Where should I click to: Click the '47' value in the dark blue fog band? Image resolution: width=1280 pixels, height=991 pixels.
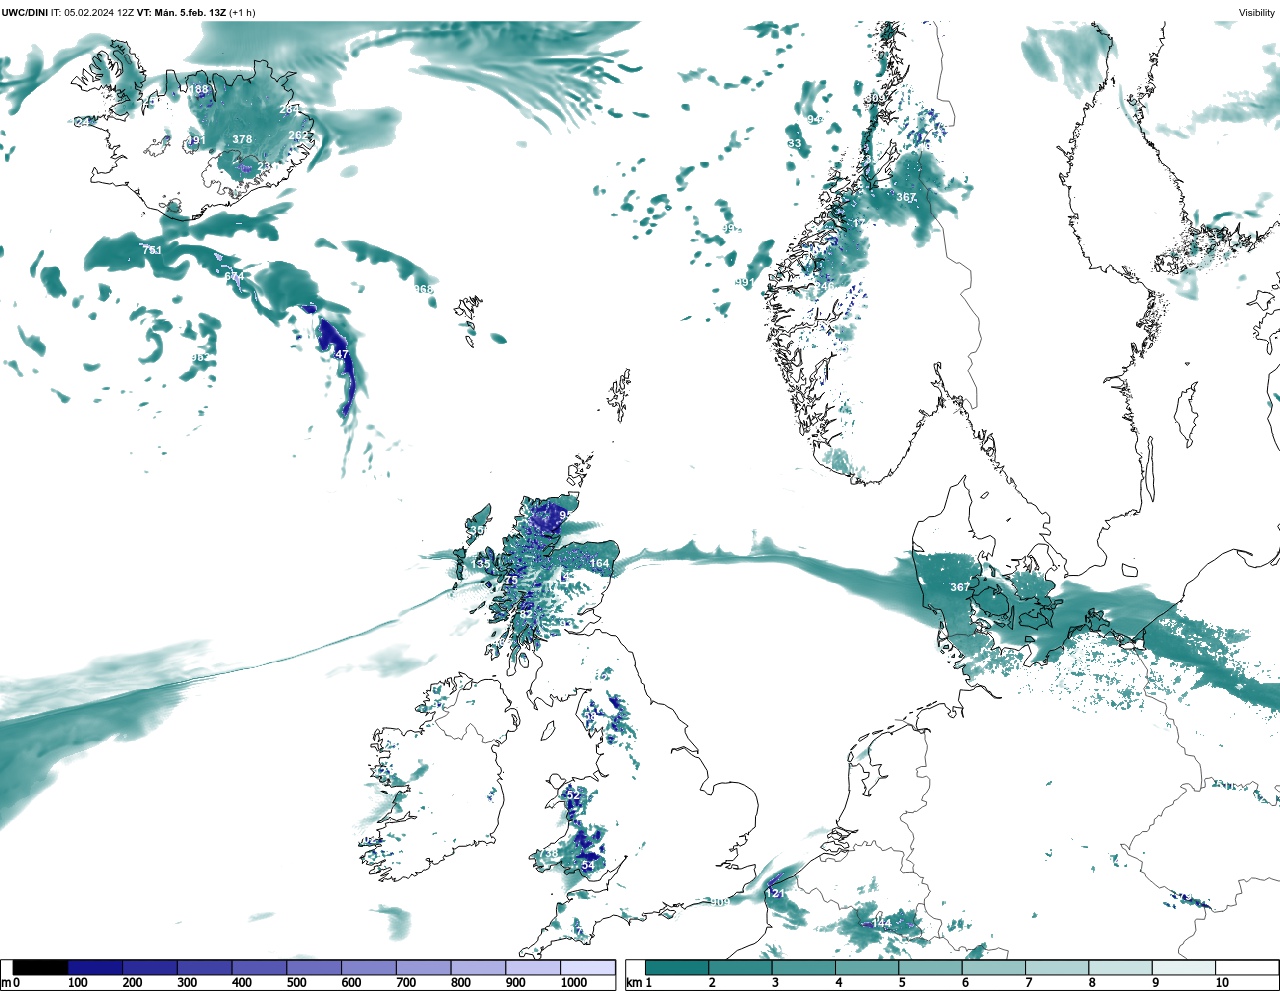[342, 355]
